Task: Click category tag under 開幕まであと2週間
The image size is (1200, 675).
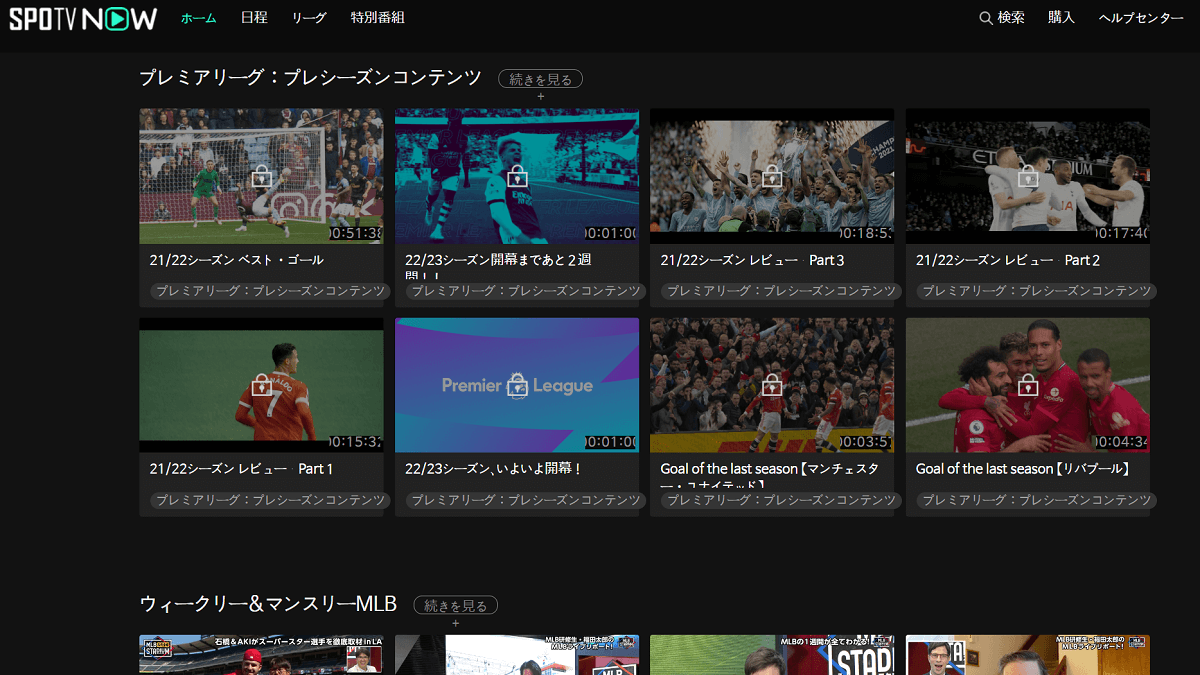Action: [x=524, y=291]
